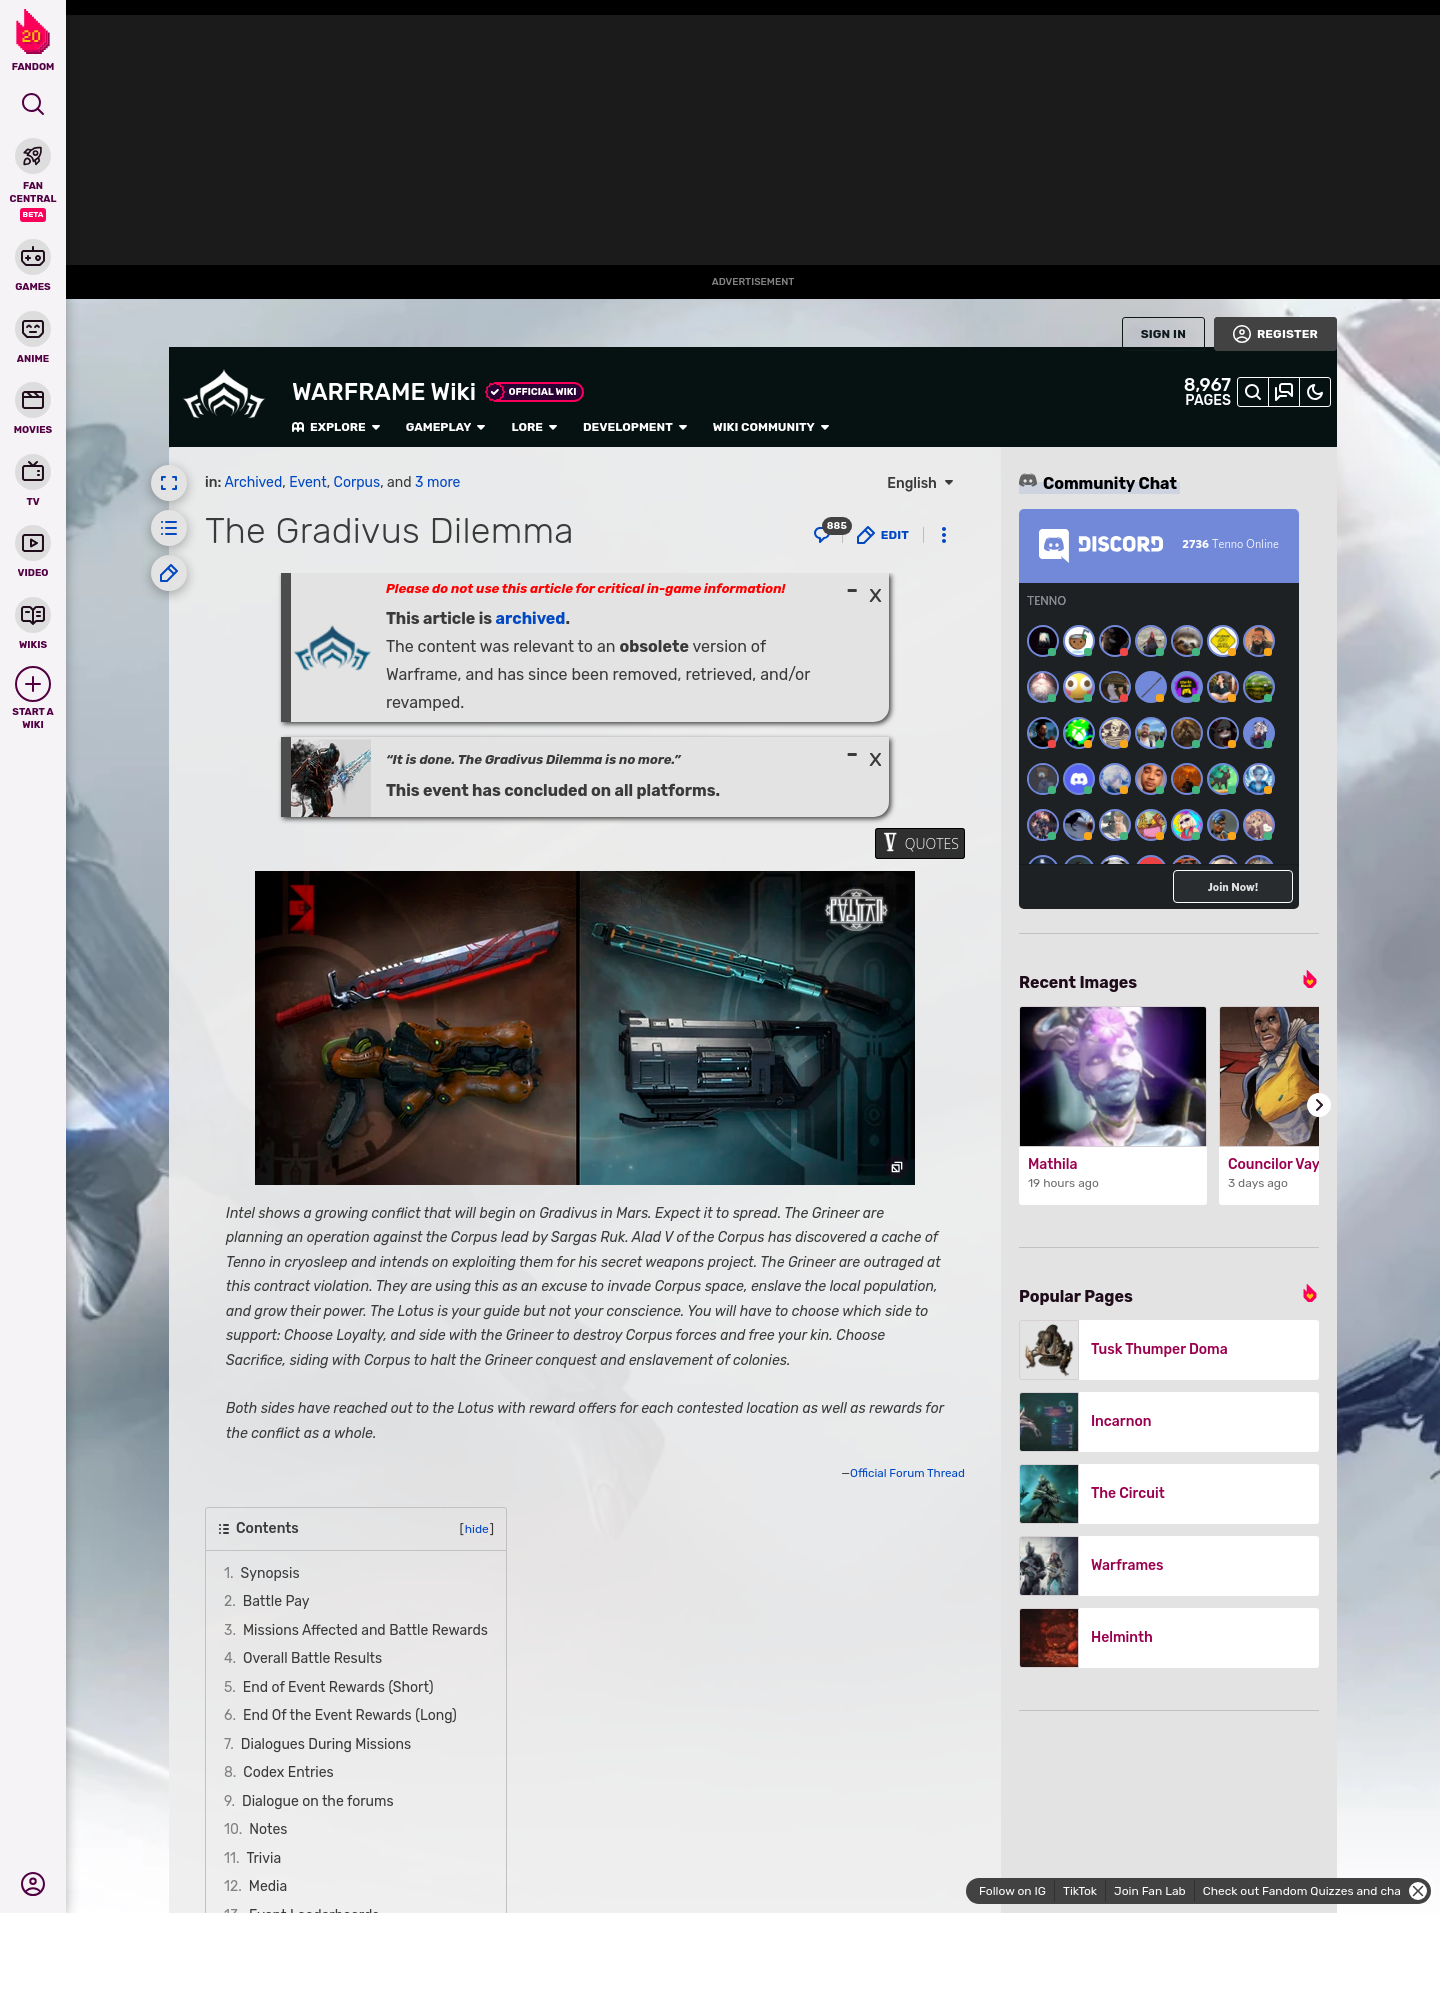Expand the Explore dropdown menu

pyautogui.click(x=336, y=427)
